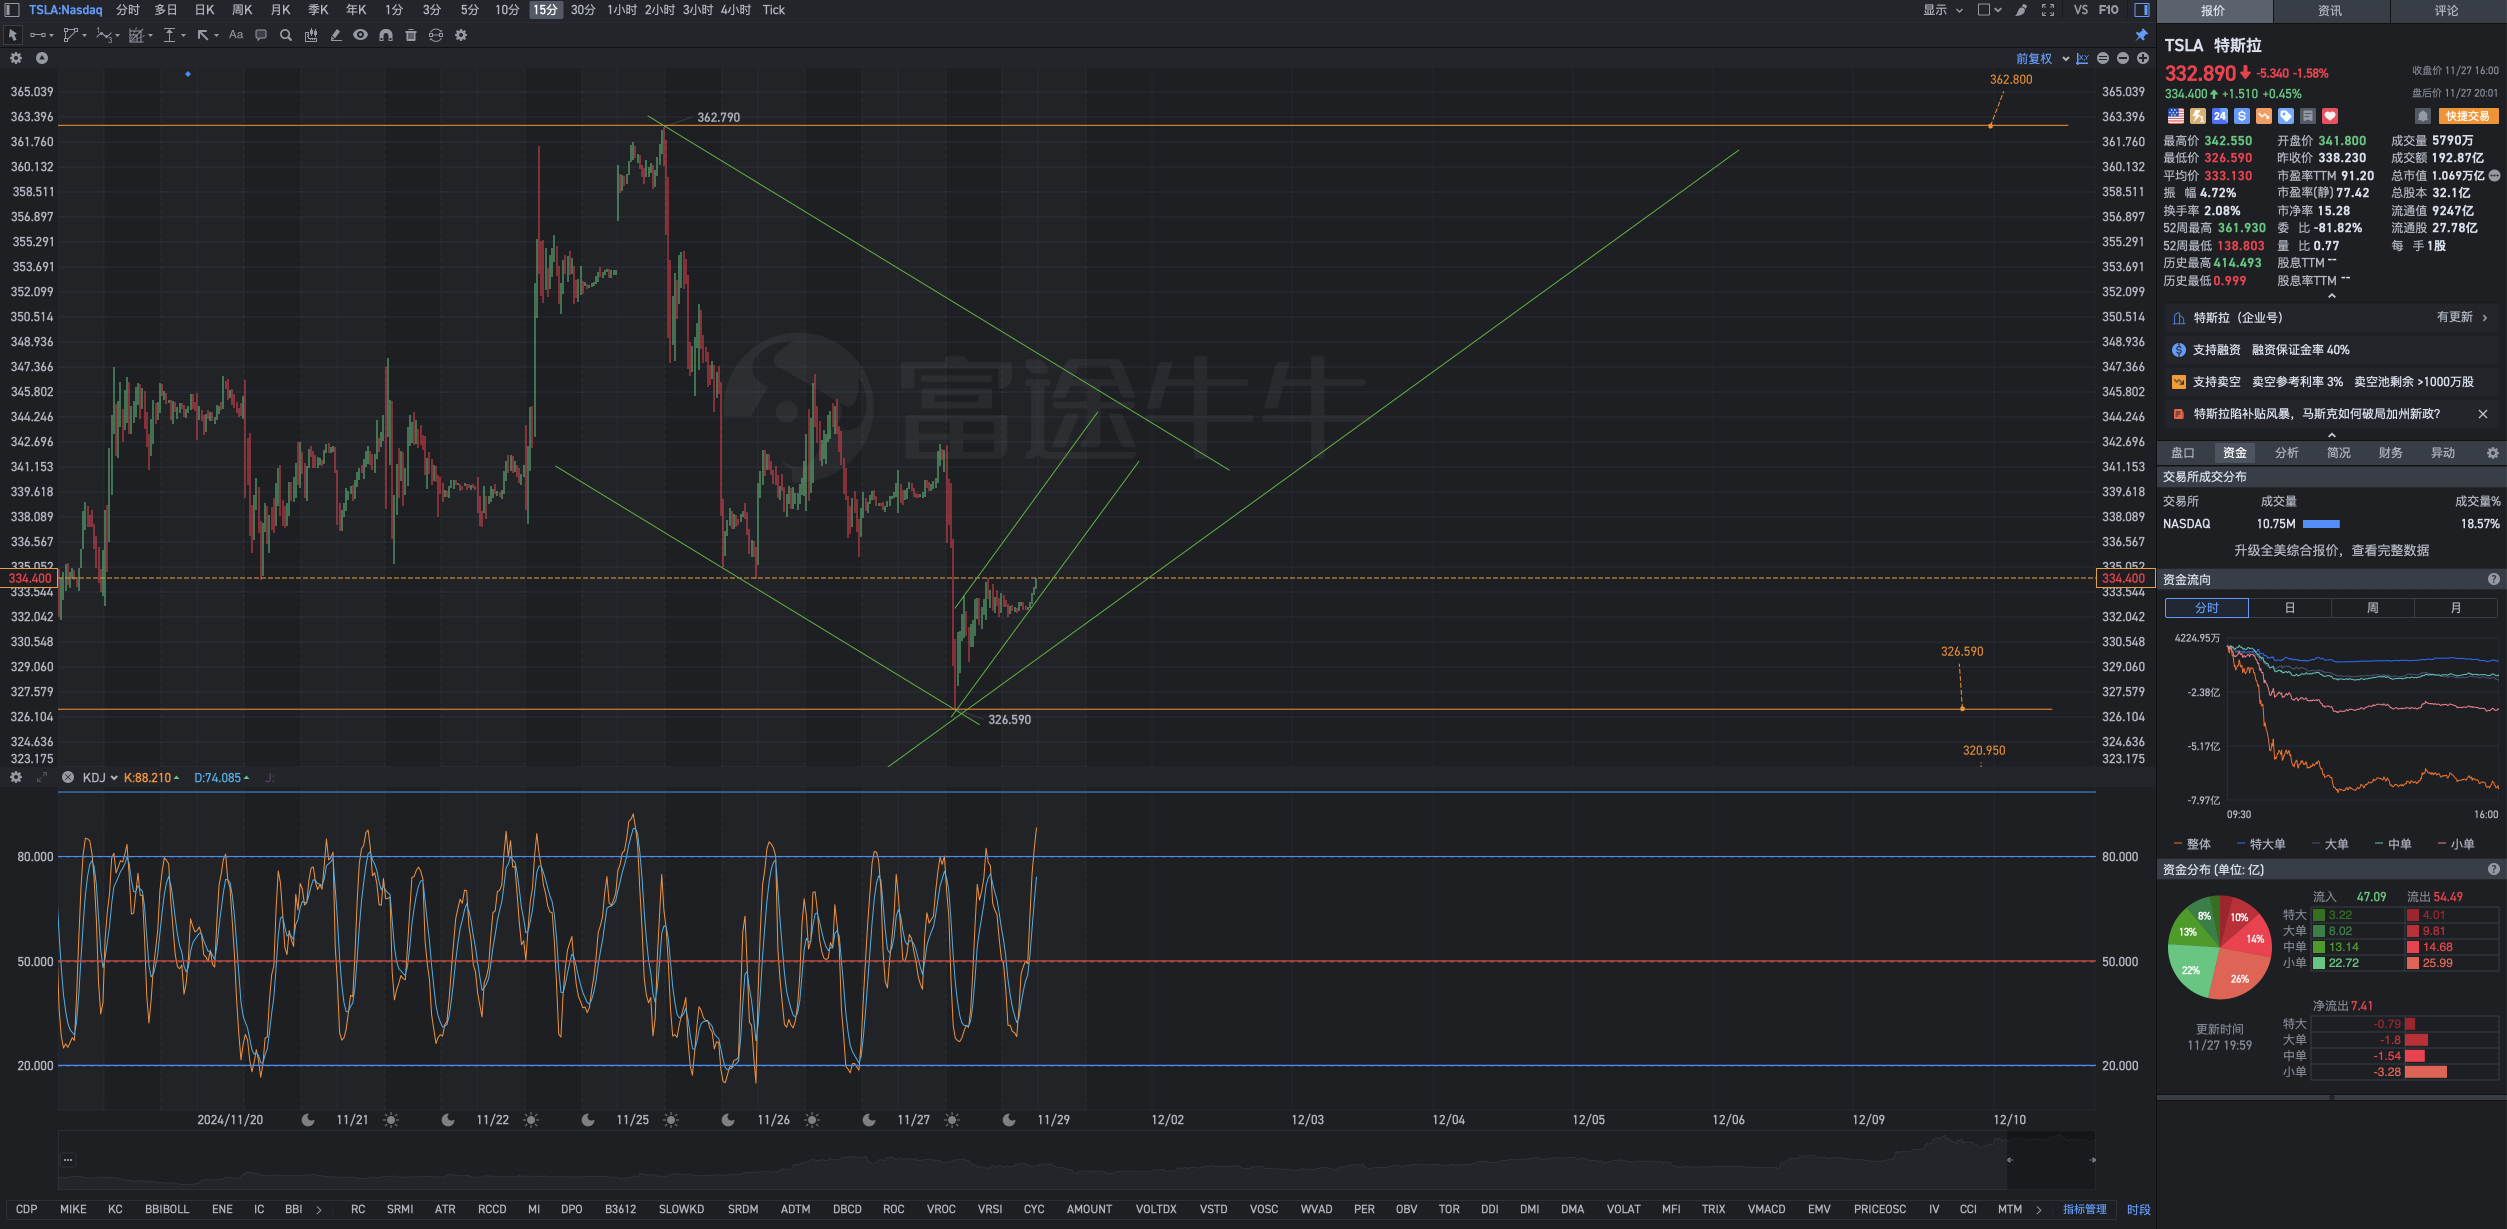Open the chart layout dropdown
Screen dimensions: 2507x1229
[1989, 10]
